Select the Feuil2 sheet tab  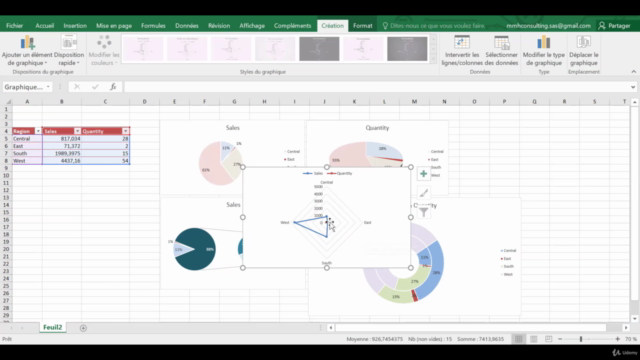point(53,327)
